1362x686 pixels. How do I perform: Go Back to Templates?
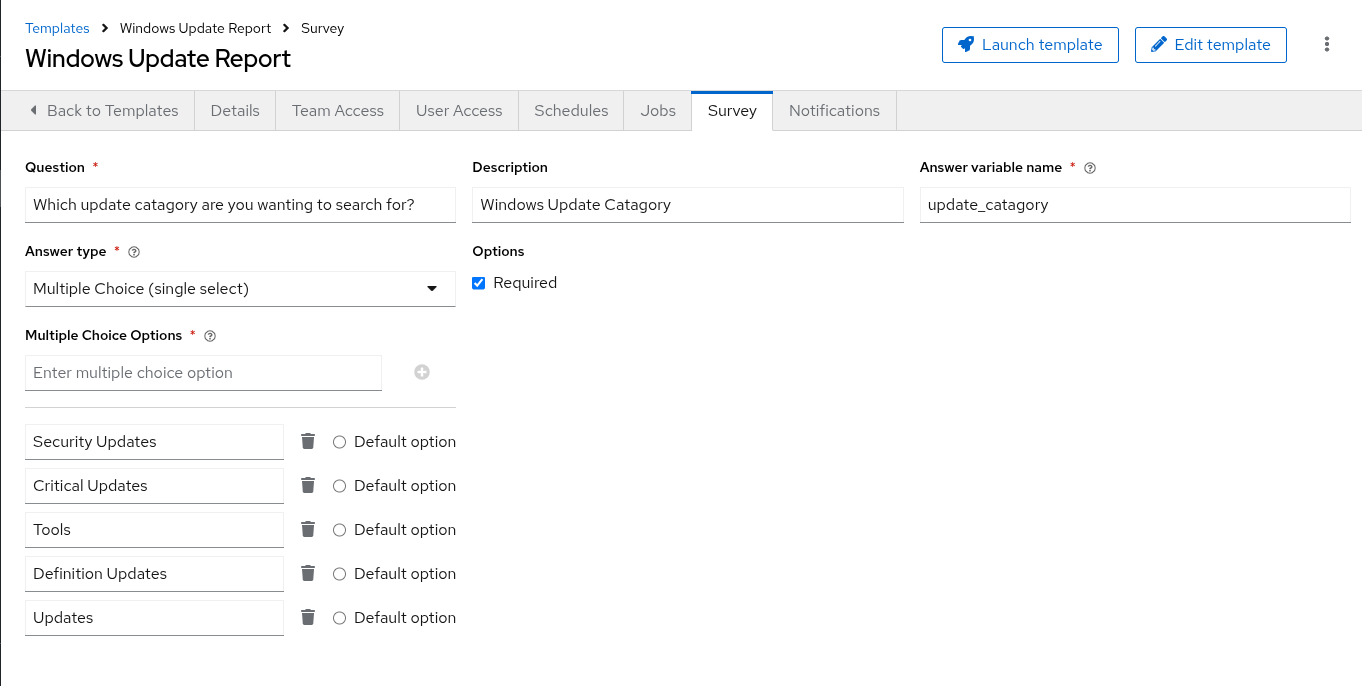click(x=103, y=111)
